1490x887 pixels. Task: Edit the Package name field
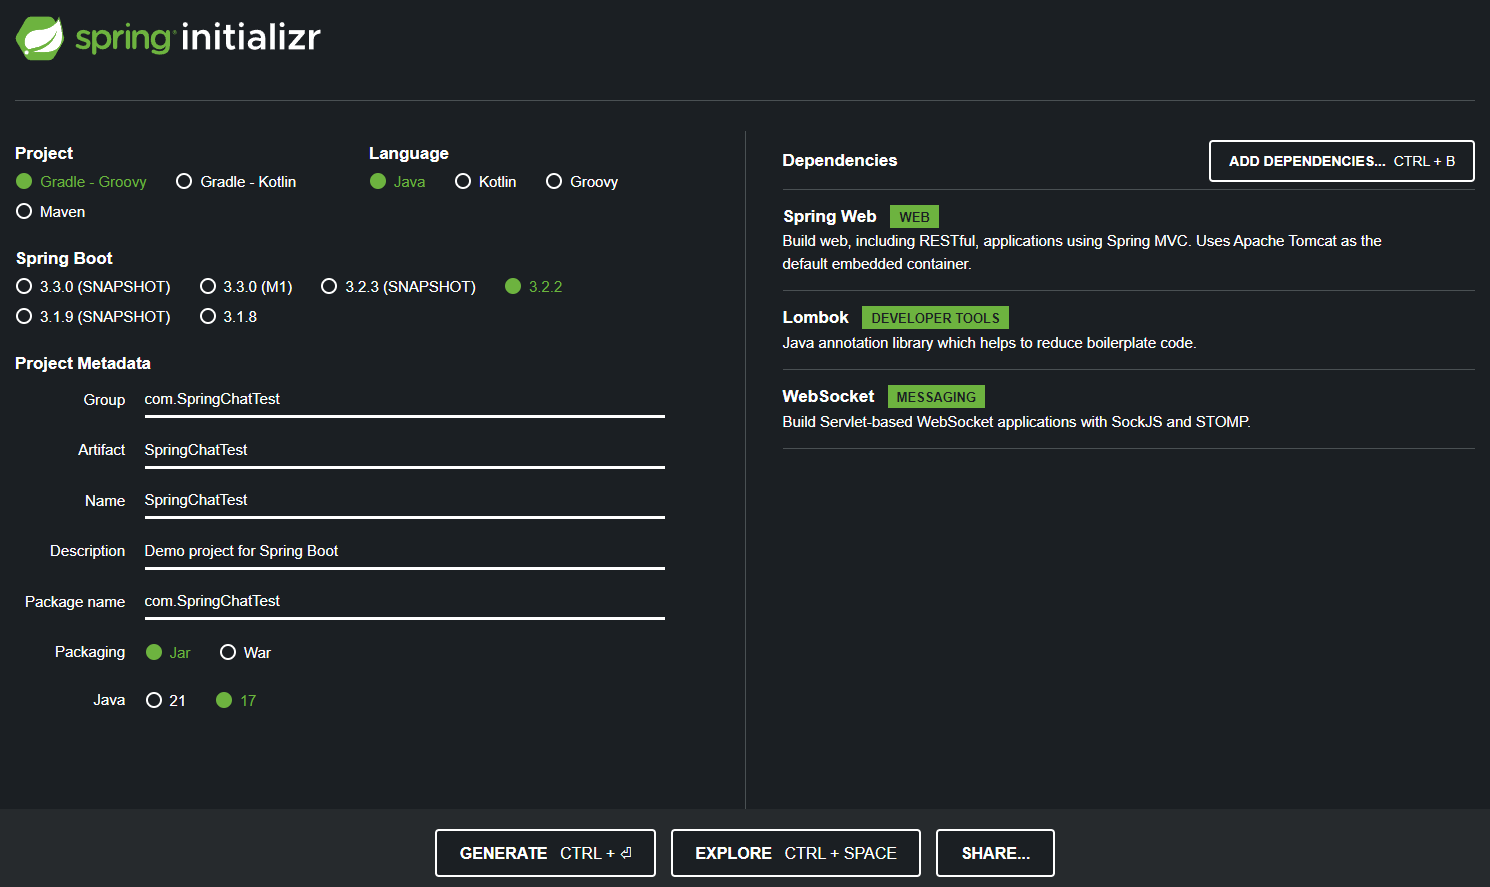click(405, 602)
